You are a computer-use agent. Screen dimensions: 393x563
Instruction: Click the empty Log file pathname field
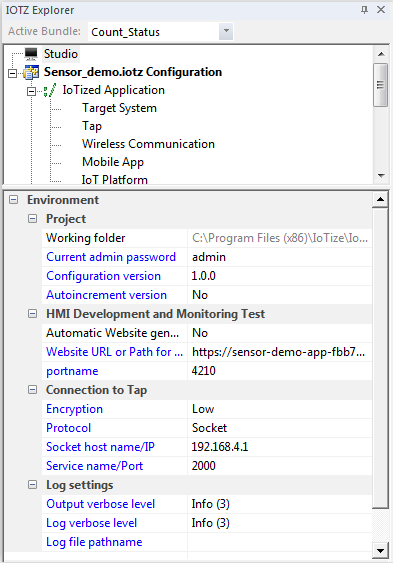click(x=280, y=542)
